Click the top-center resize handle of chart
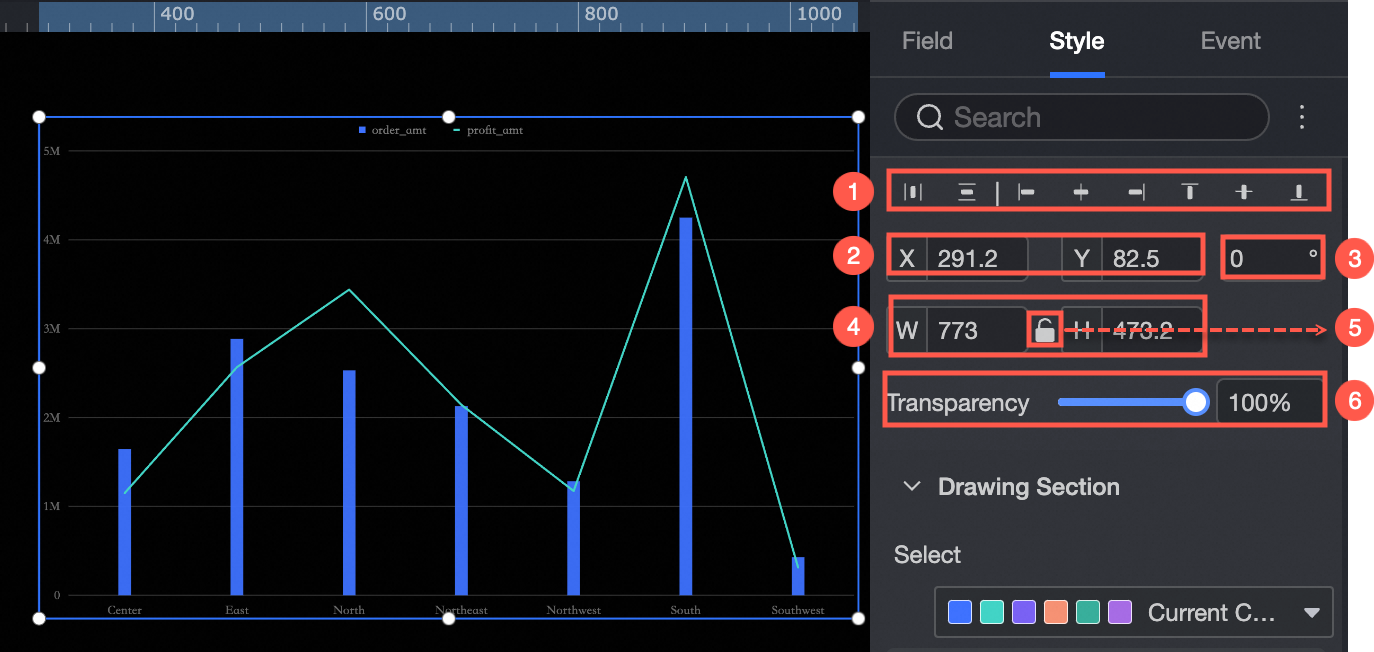Screen dimensions: 1374x652 pyautogui.click(x=449, y=117)
